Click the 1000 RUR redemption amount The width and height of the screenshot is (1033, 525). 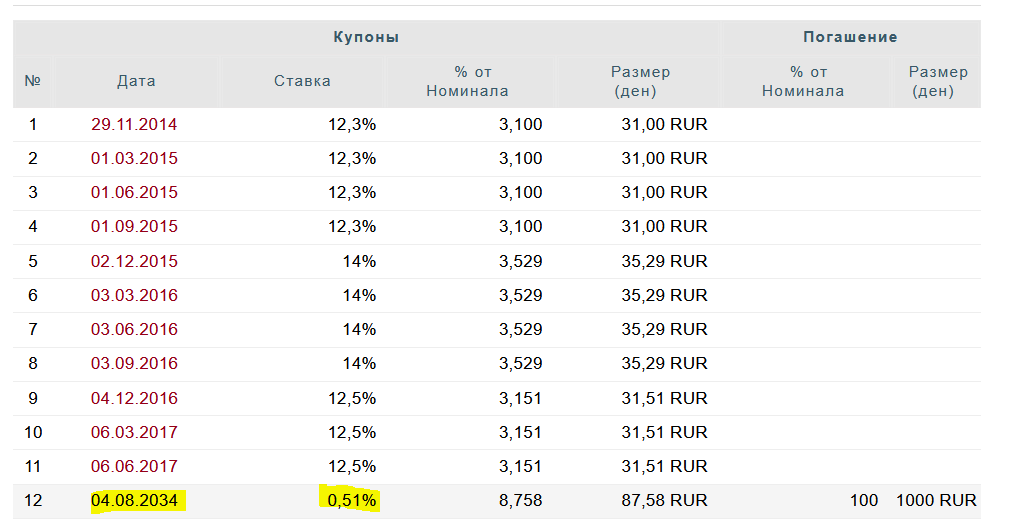[x=936, y=500]
